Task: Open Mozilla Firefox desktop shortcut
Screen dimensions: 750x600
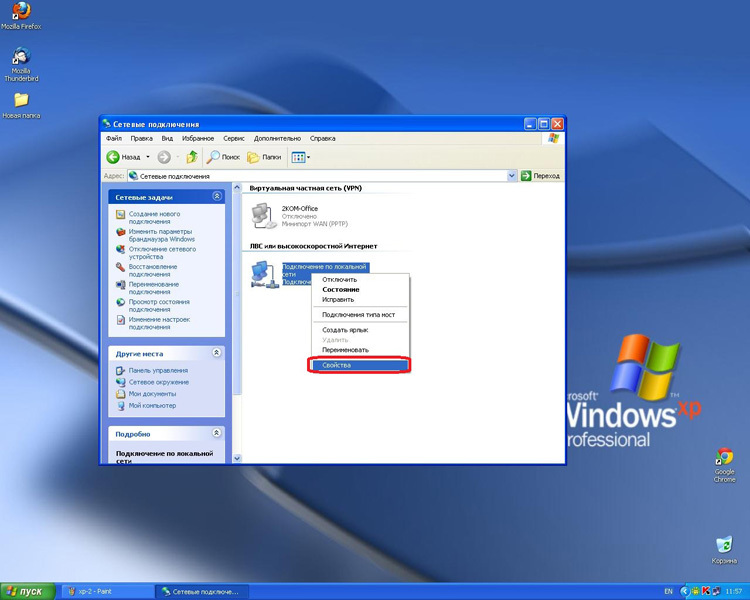Action: coord(21,16)
